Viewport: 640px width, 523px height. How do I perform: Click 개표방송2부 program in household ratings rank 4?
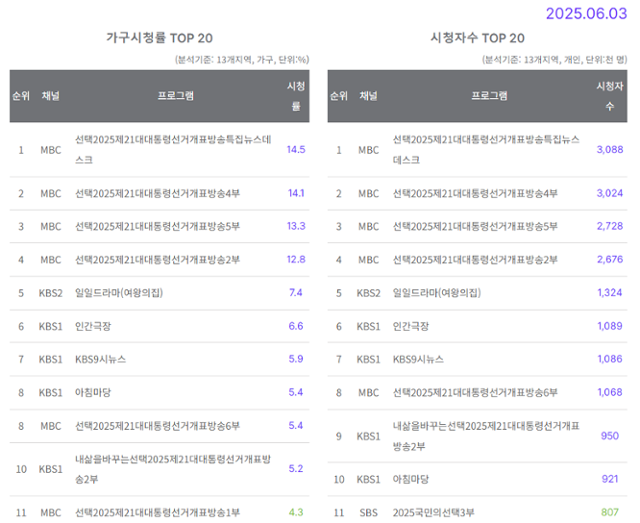tap(158, 260)
